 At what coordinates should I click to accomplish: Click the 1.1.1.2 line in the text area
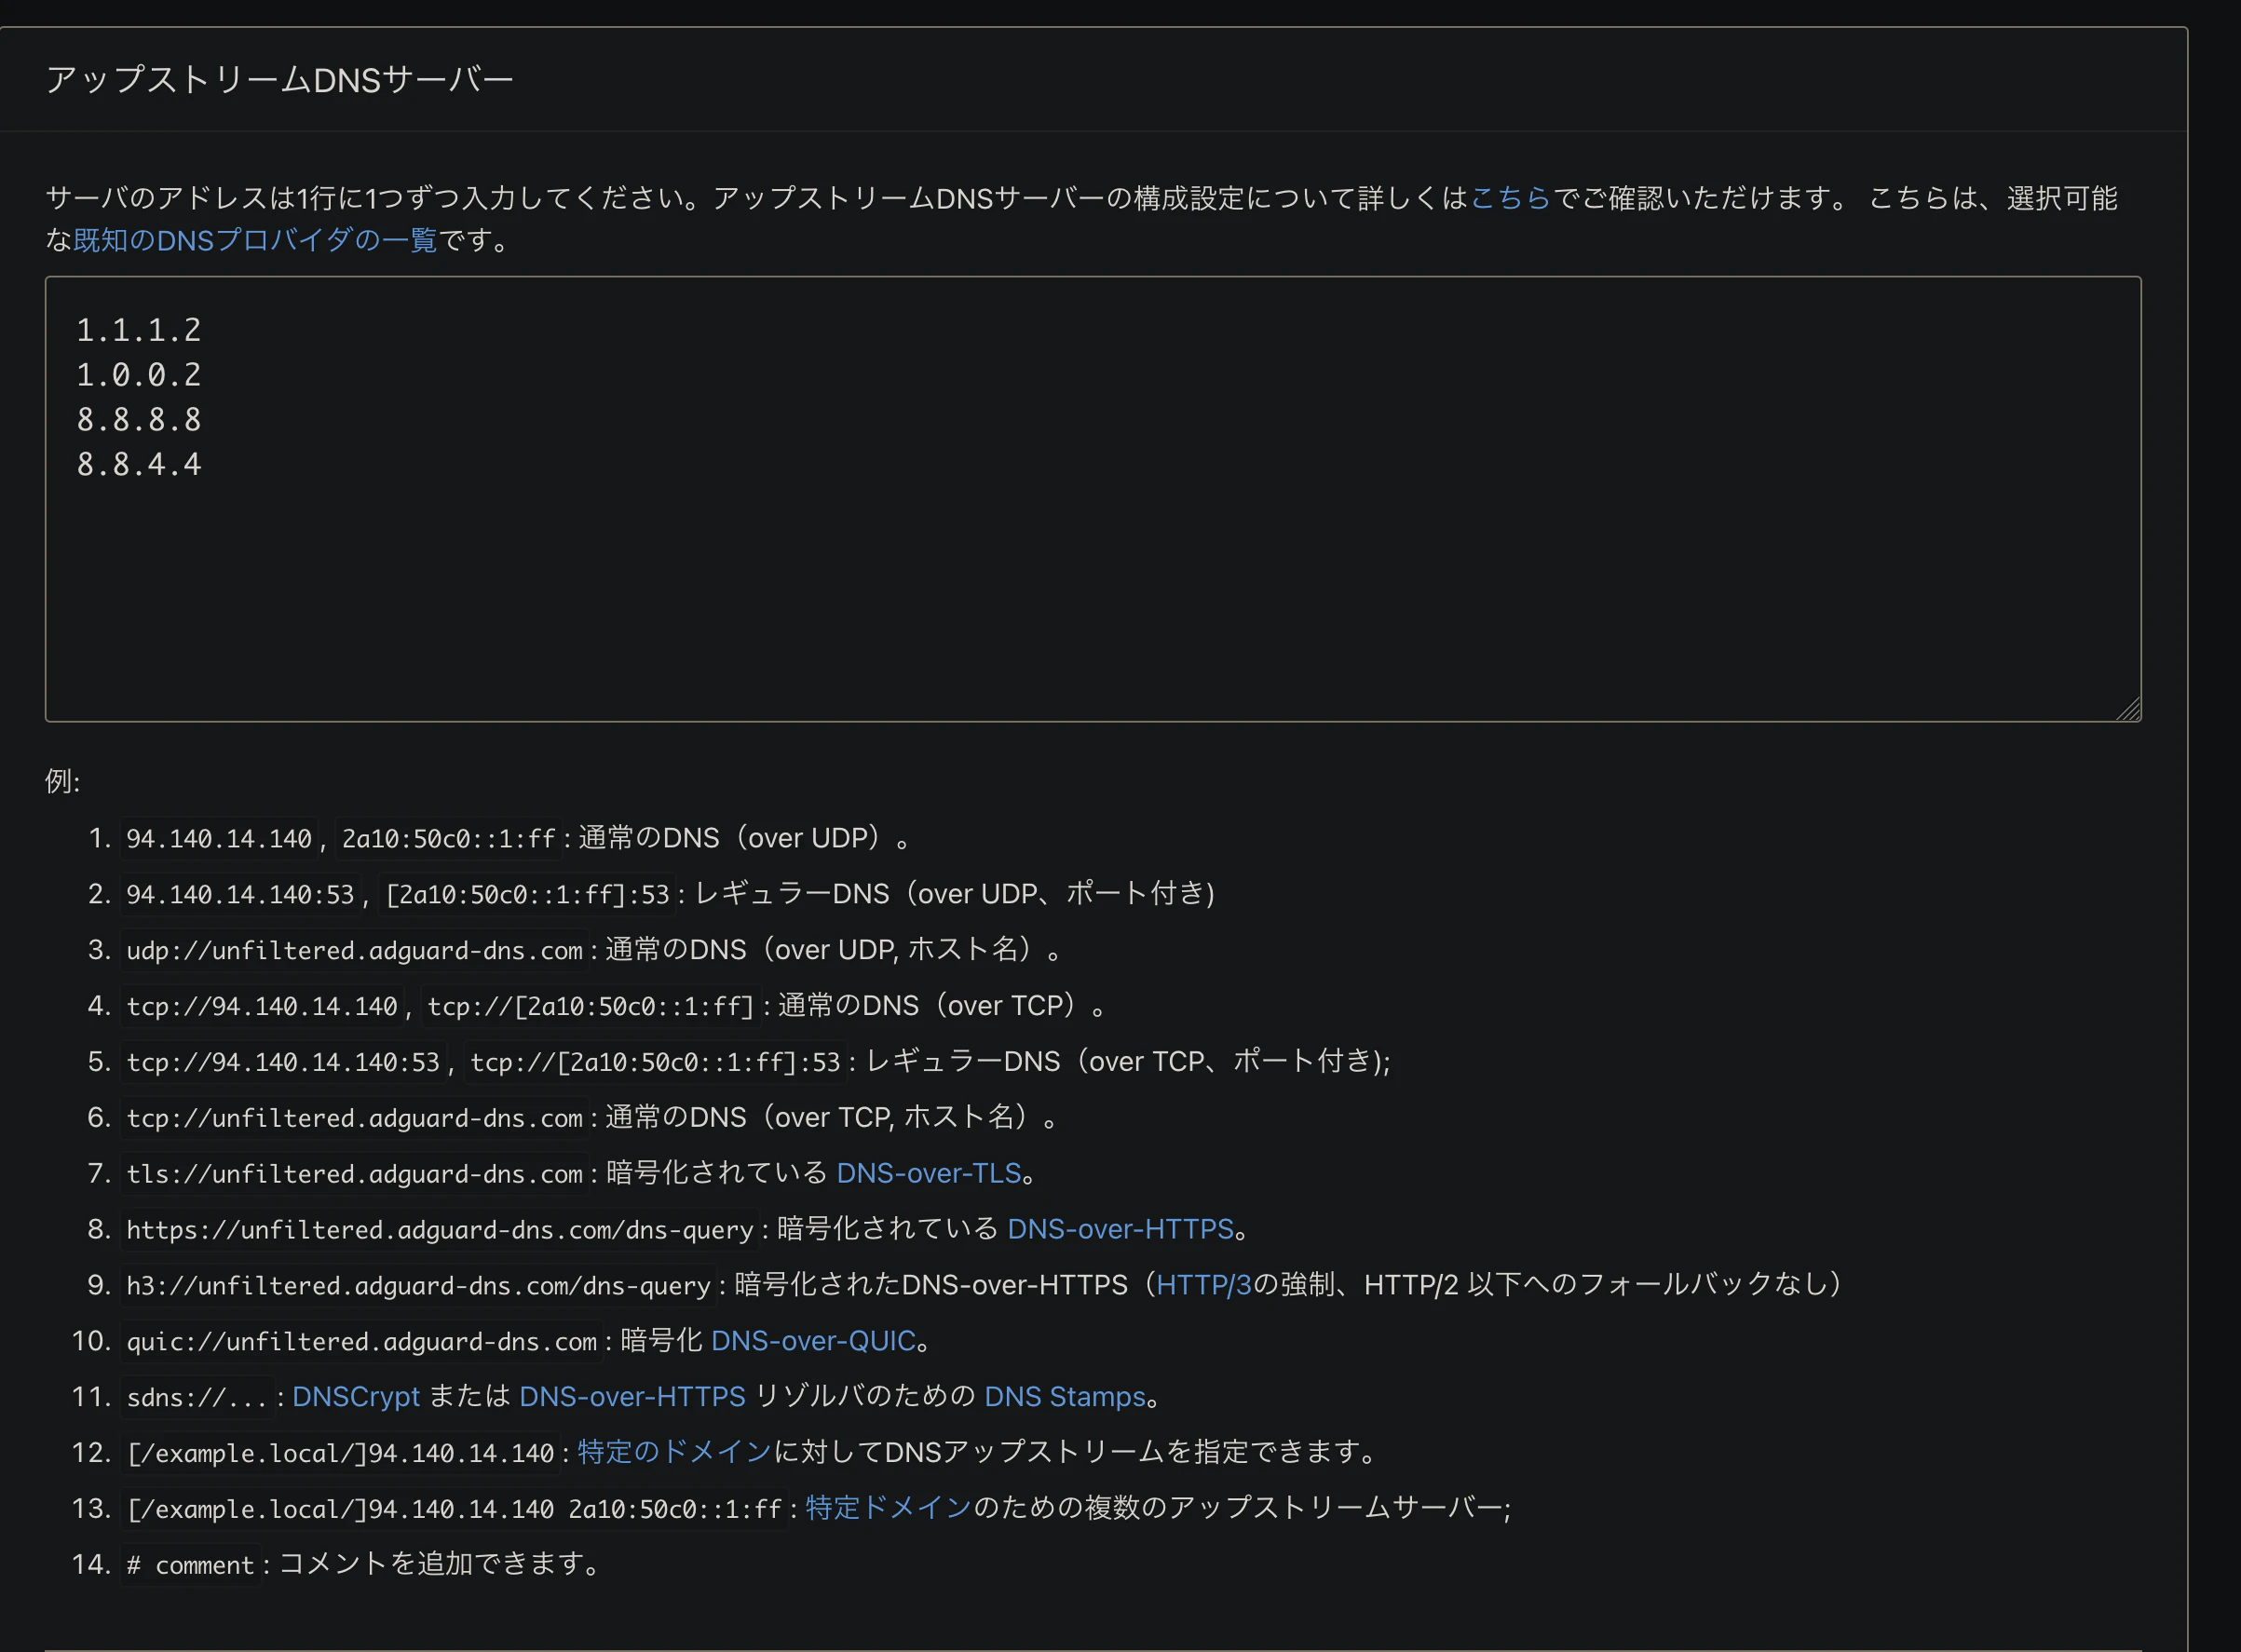[x=139, y=330]
